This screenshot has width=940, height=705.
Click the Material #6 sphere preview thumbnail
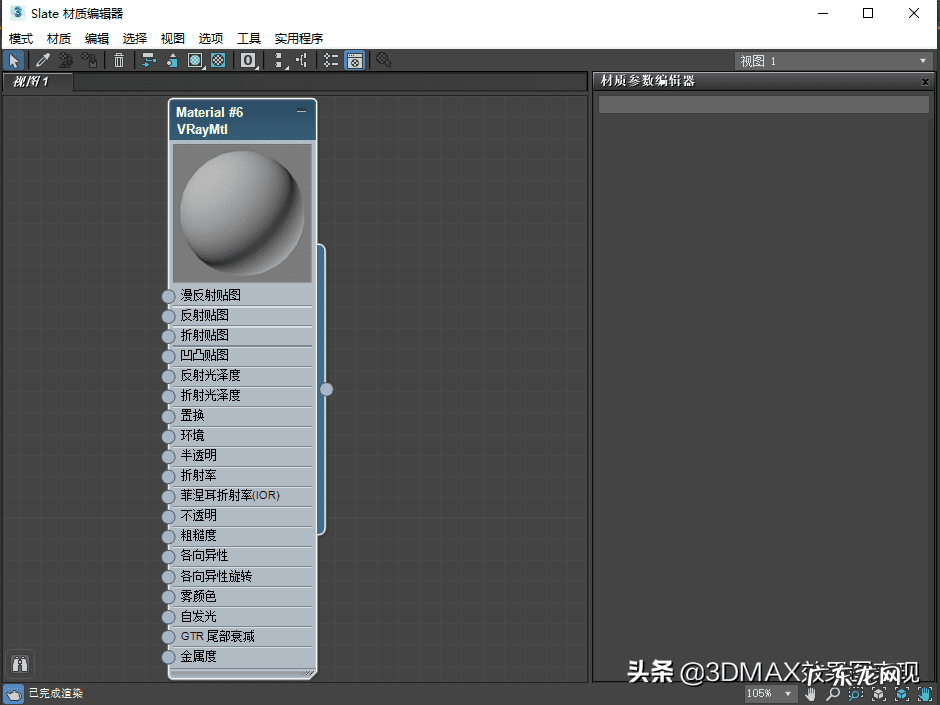[x=242, y=212]
